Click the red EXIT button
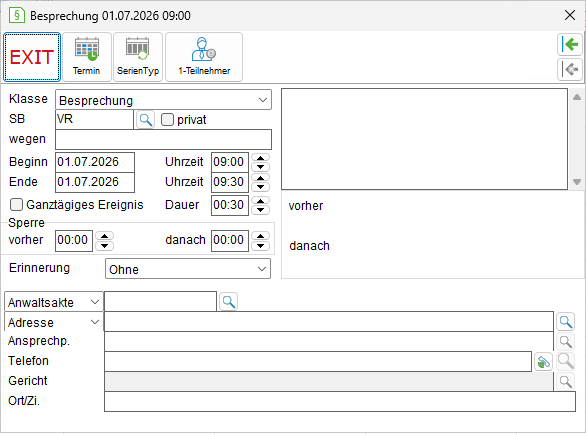The width and height of the screenshot is (586, 435). pos(32,57)
